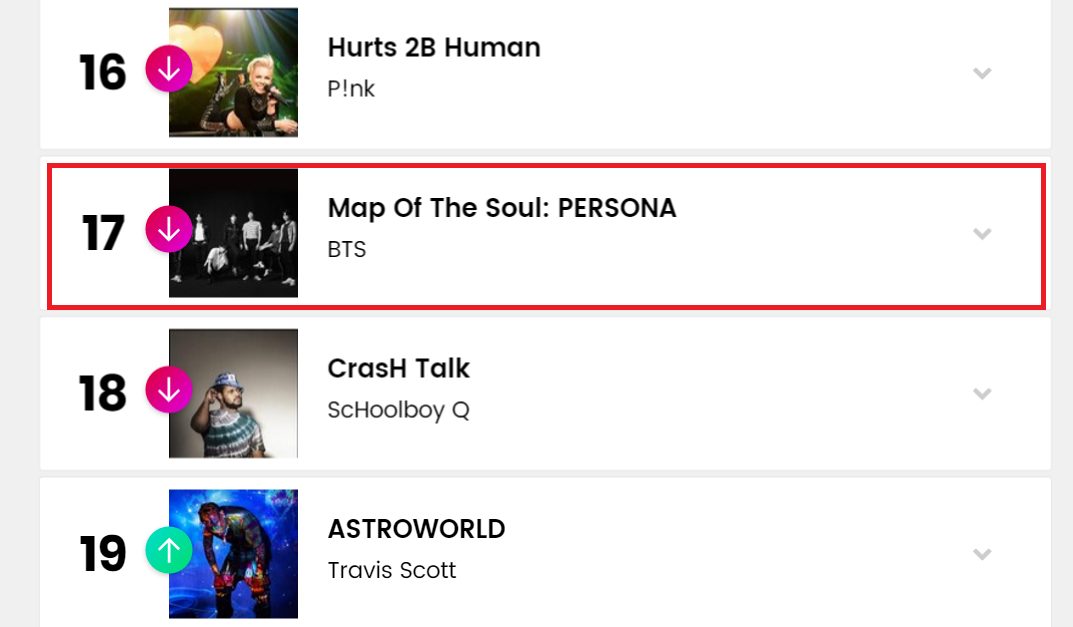The width and height of the screenshot is (1073, 627).
Task: Open ScHoolboy Q artist link
Action: click(x=398, y=410)
